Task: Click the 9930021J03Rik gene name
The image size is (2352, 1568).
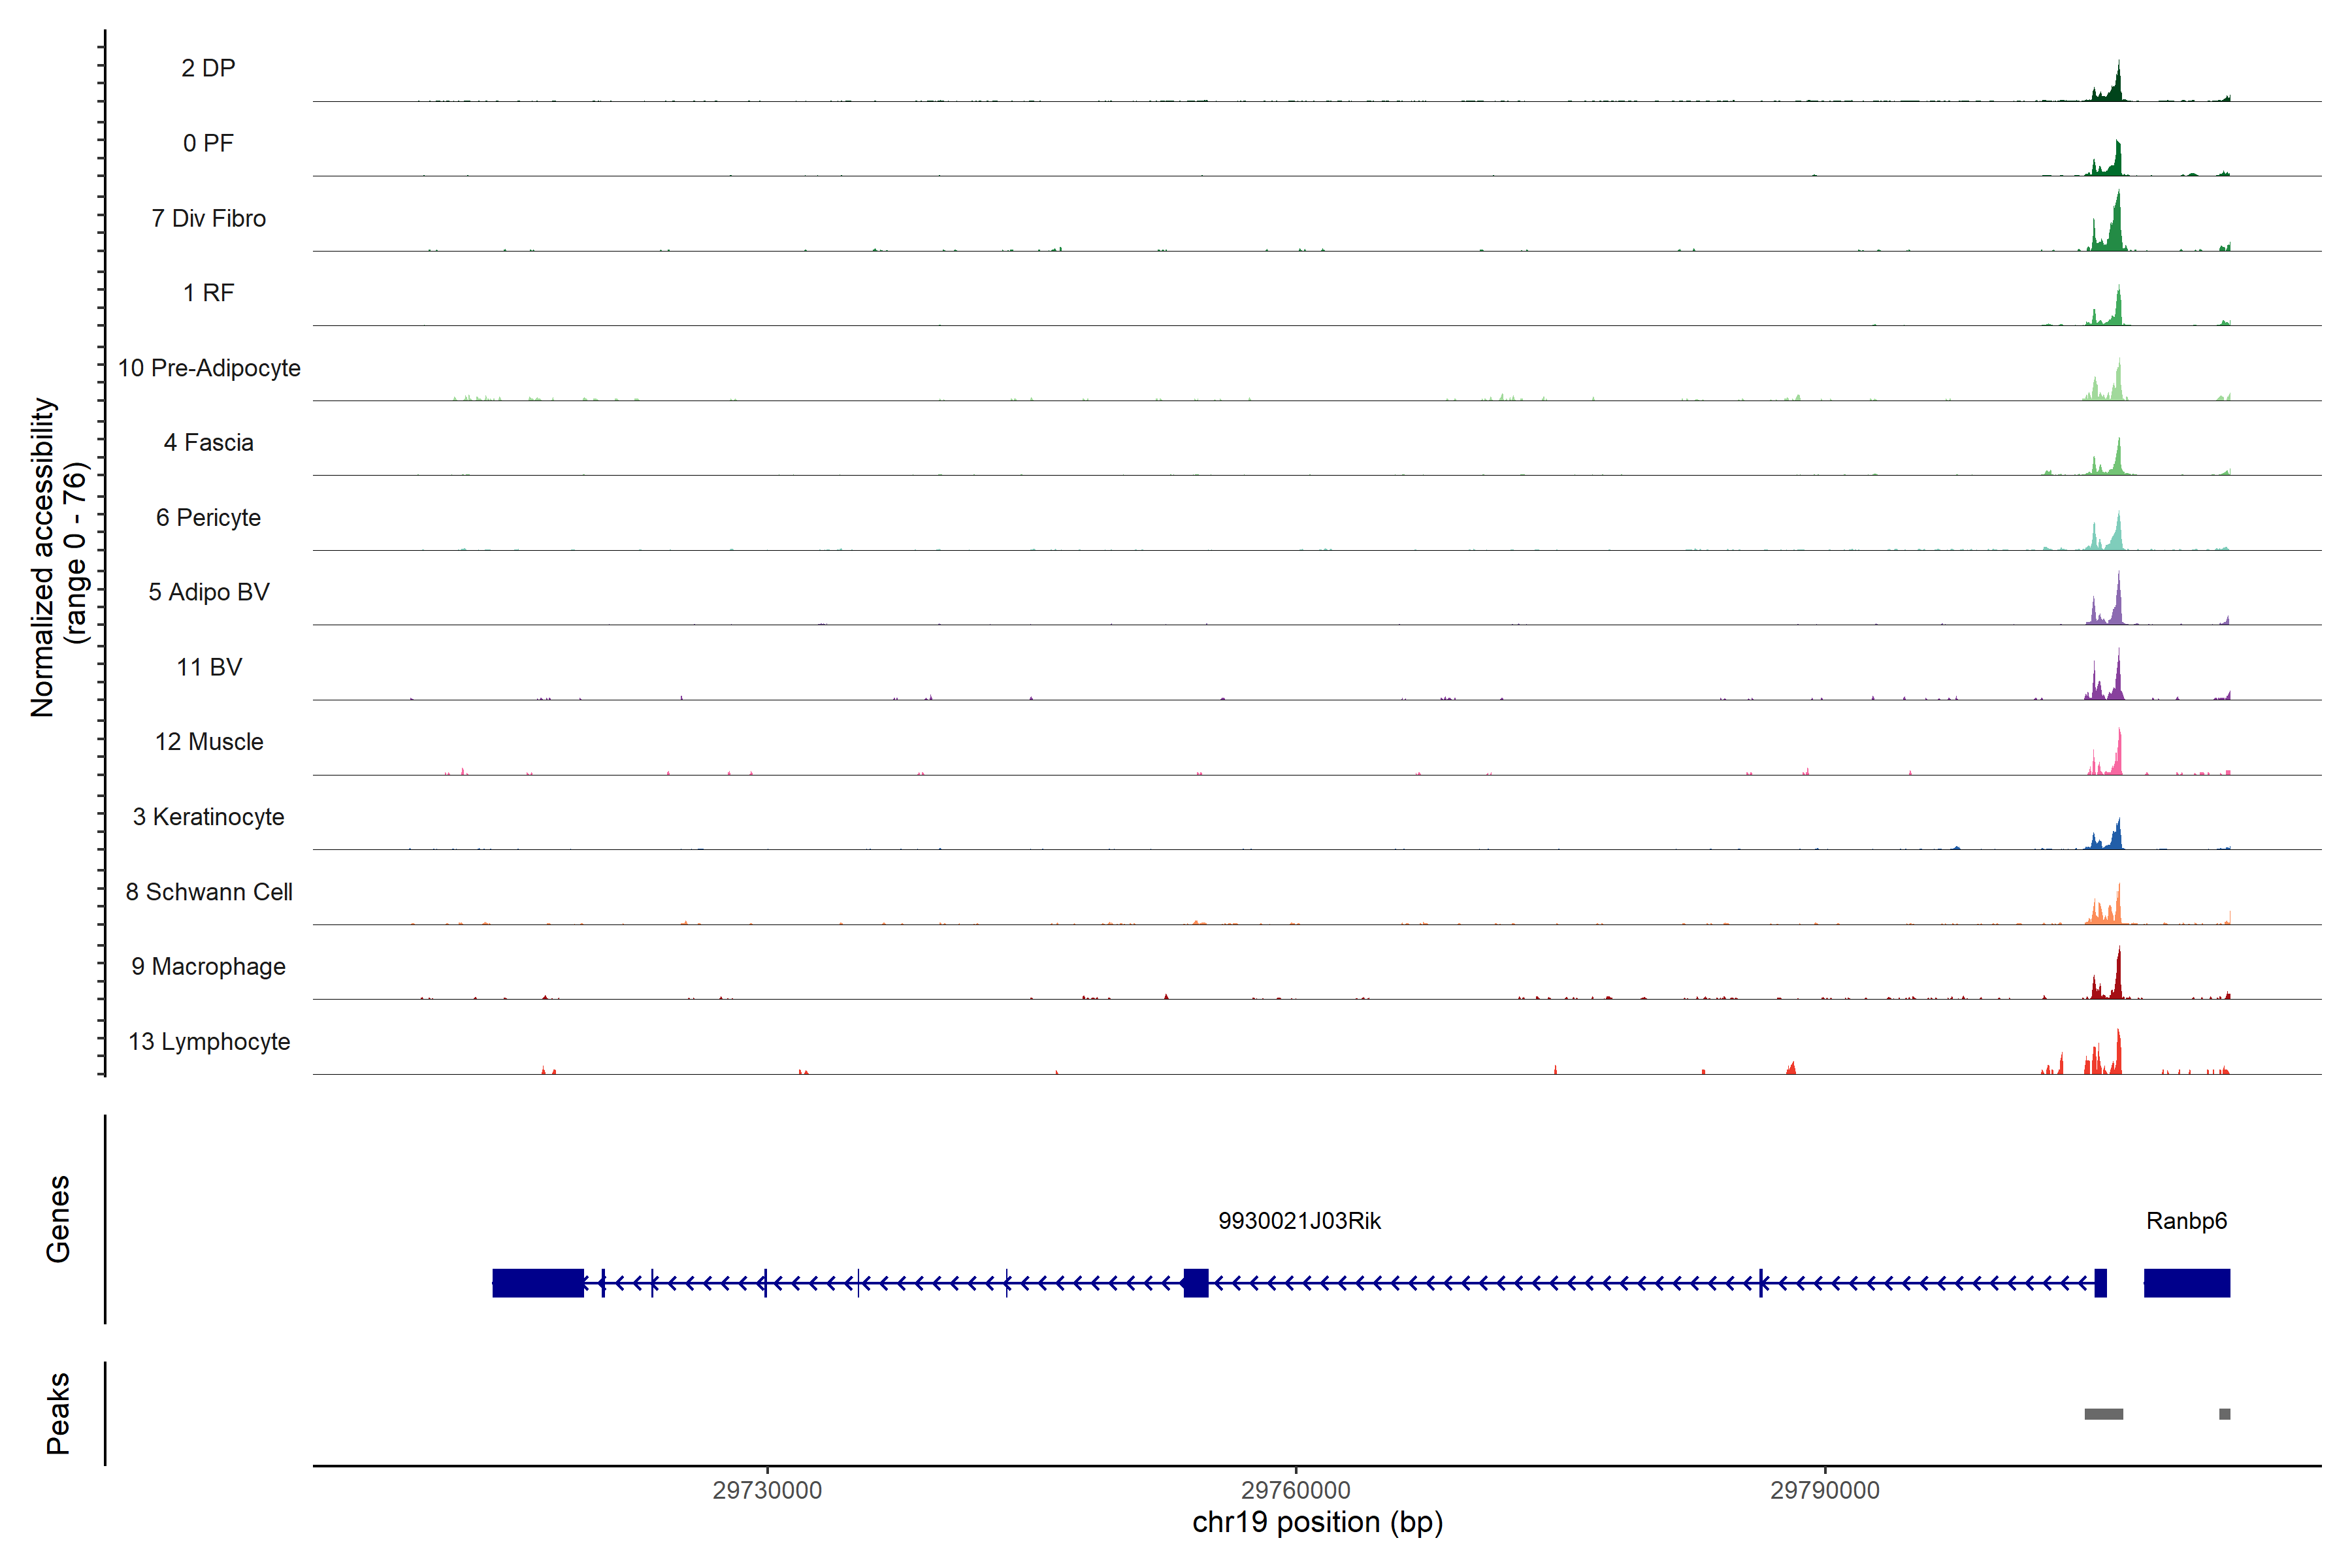Action: [1299, 1221]
